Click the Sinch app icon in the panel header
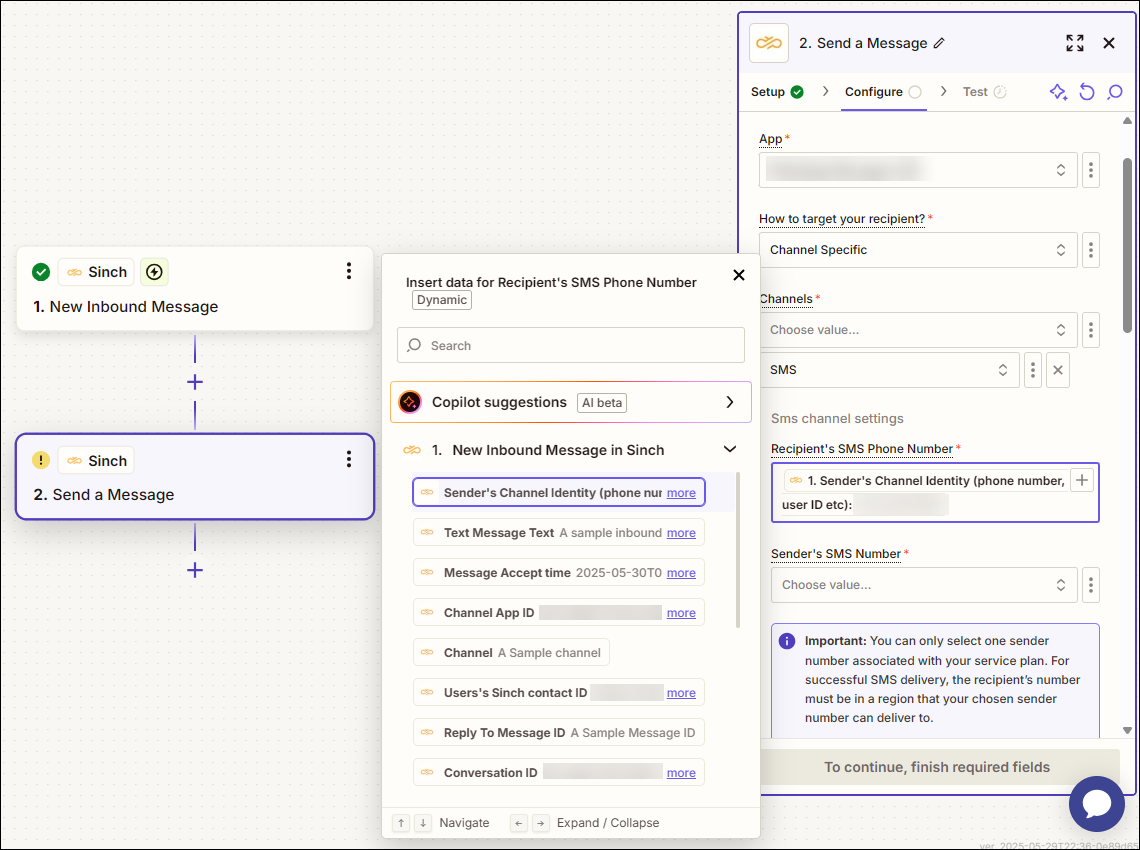 pos(768,43)
